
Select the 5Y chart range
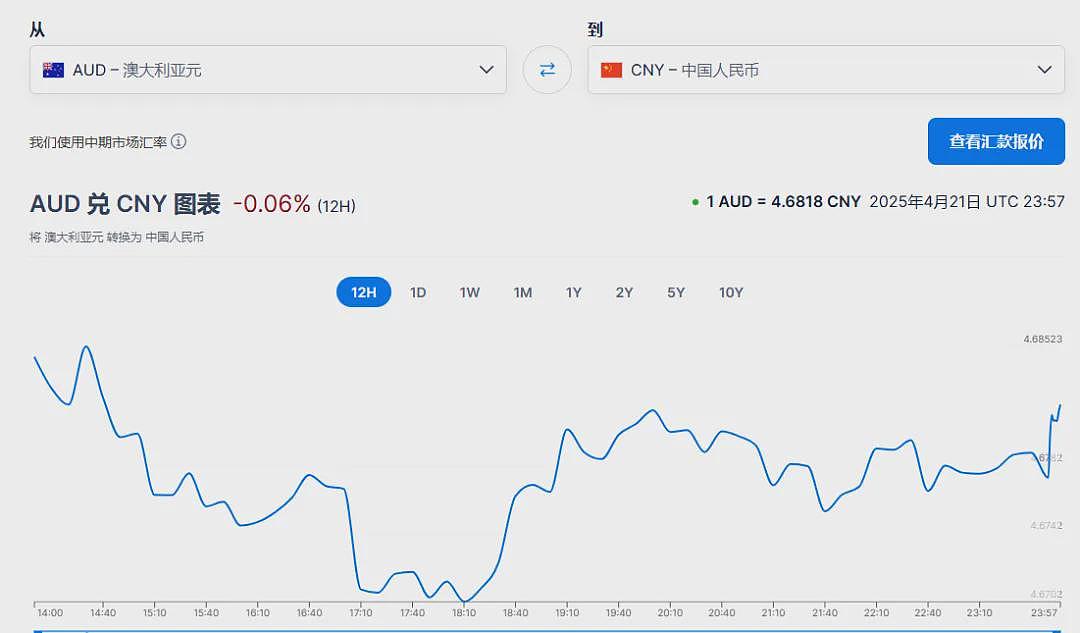676,292
